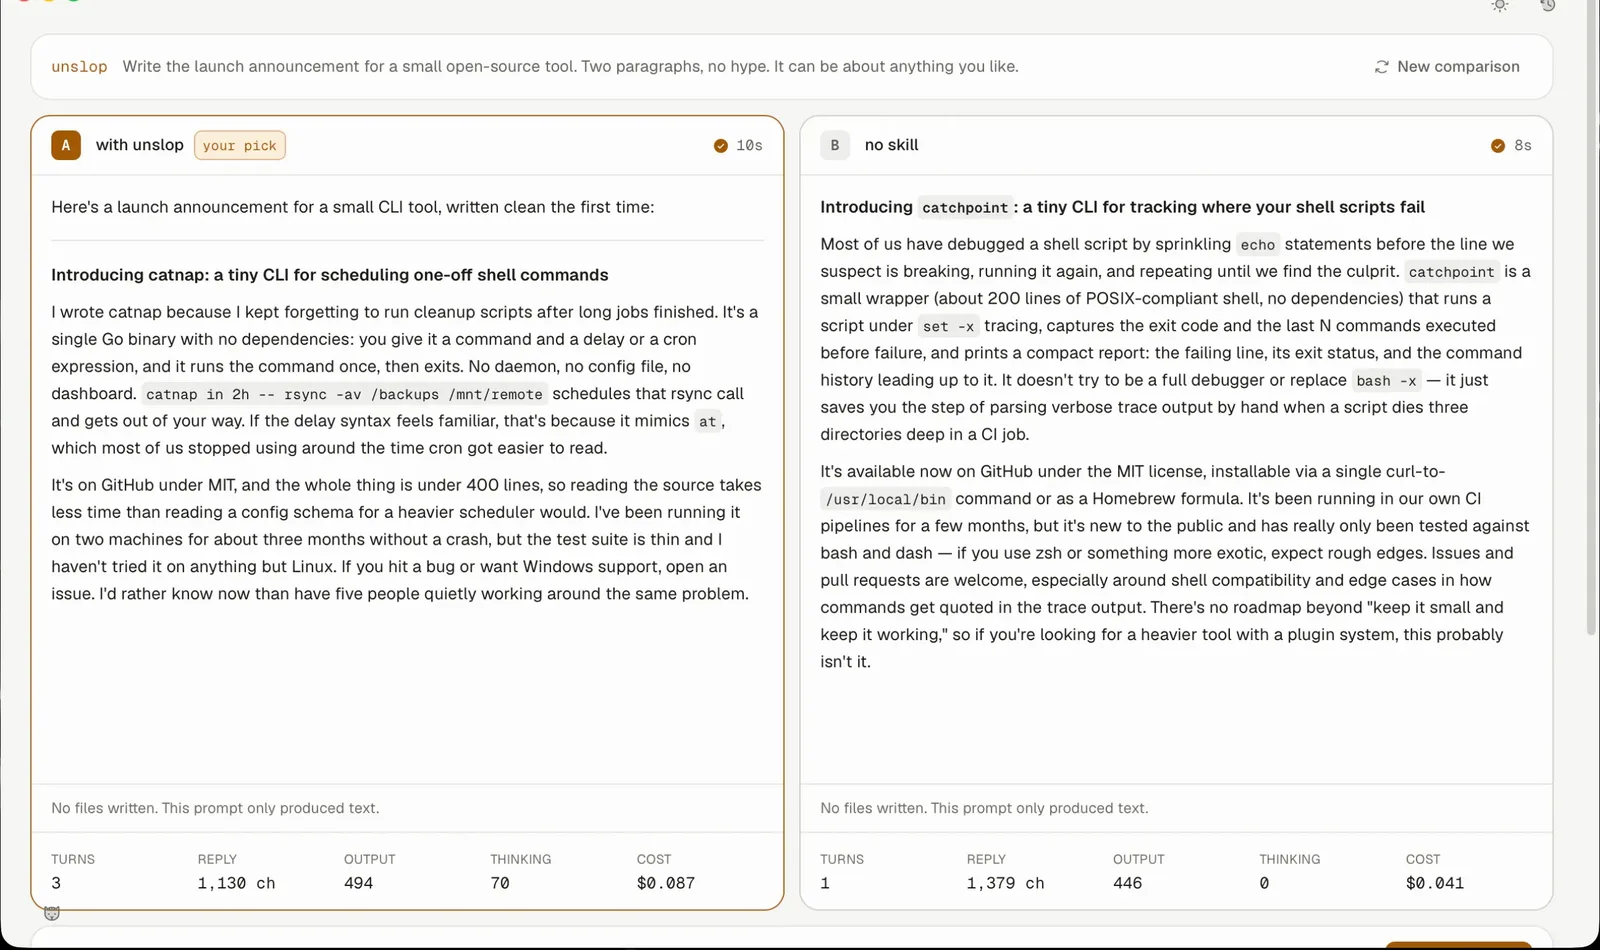Toggle the sun light/dark theme icon
The image size is (1600, 950).
[1499, 5]
